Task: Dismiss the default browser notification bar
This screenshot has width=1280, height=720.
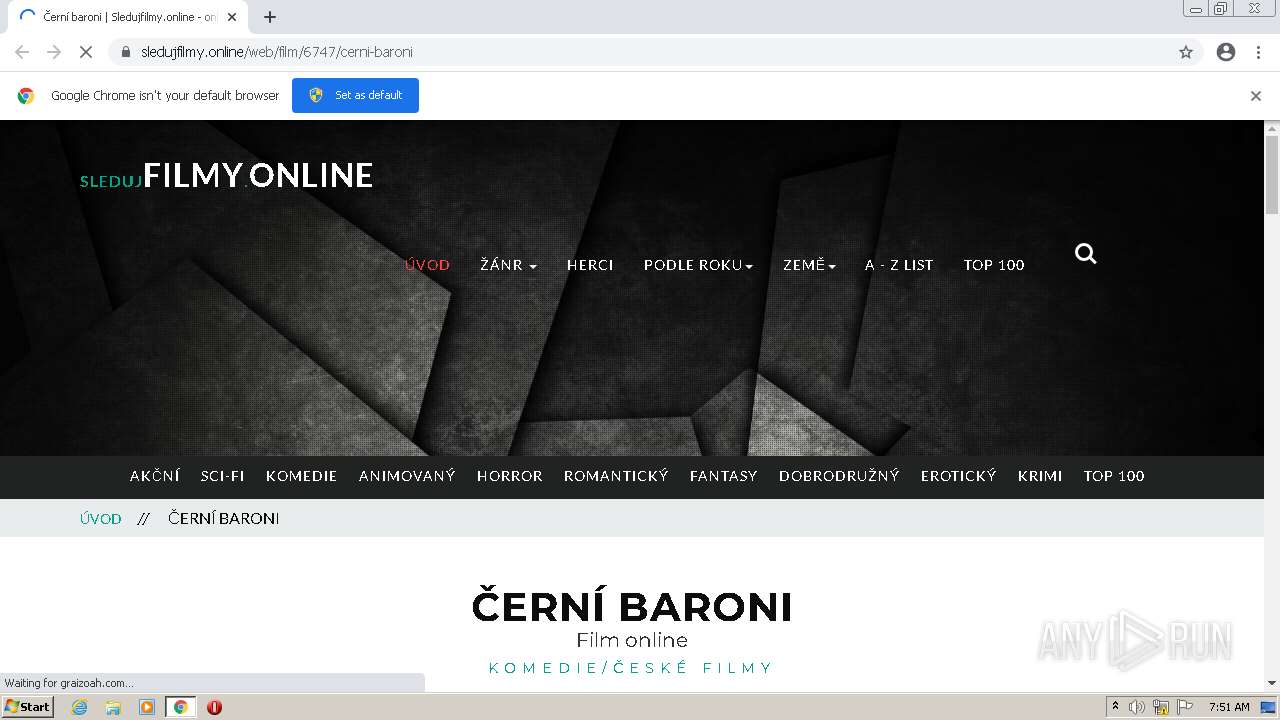Action: pyautogui.click(x=1256, y=96)
